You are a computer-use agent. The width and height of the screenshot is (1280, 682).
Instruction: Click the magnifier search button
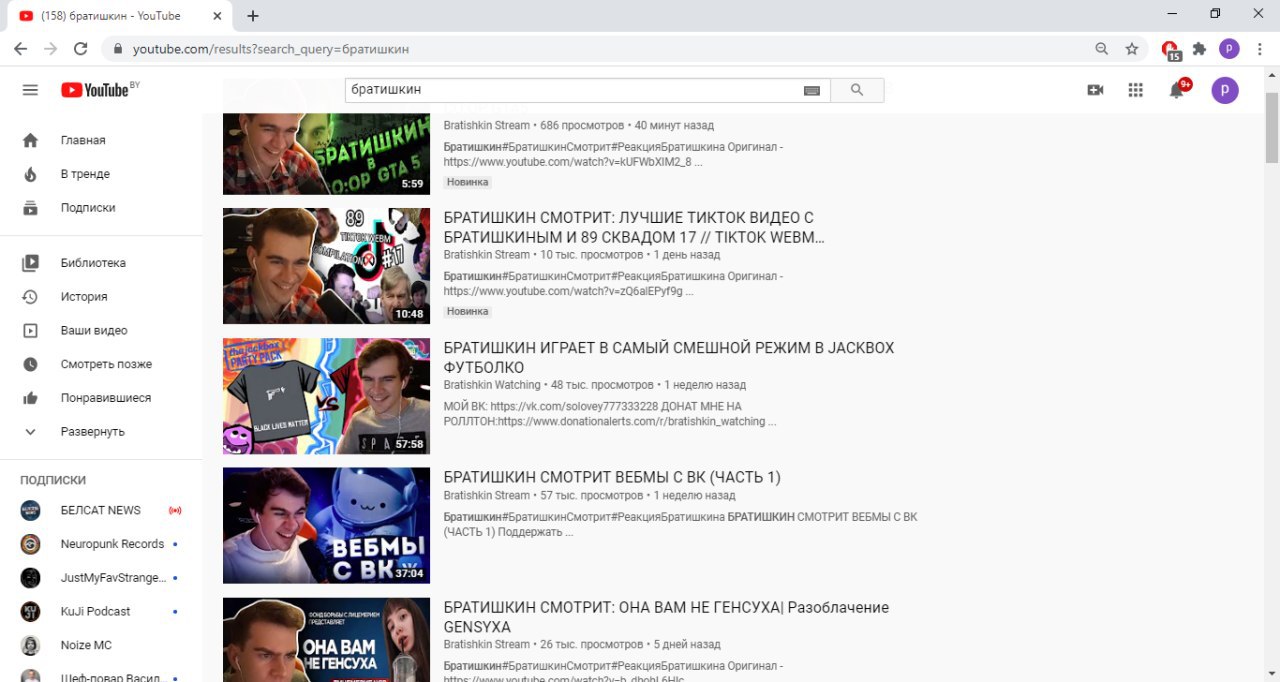857,90
